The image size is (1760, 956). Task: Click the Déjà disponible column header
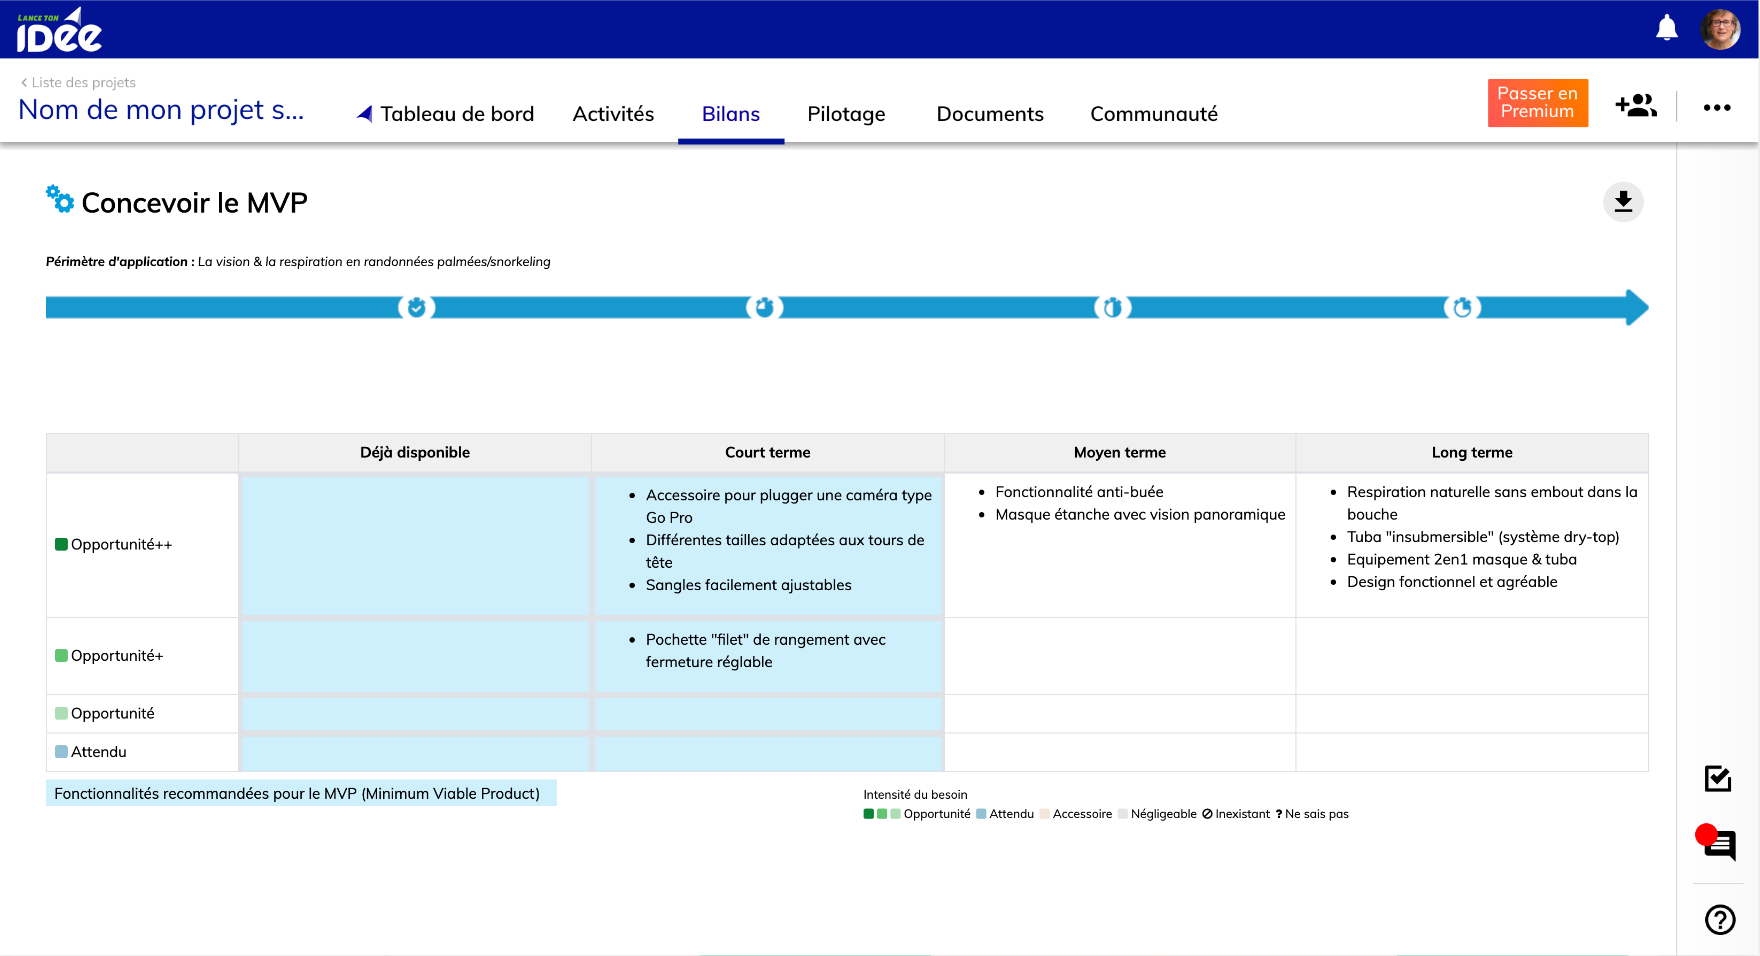tap(415, 452)
